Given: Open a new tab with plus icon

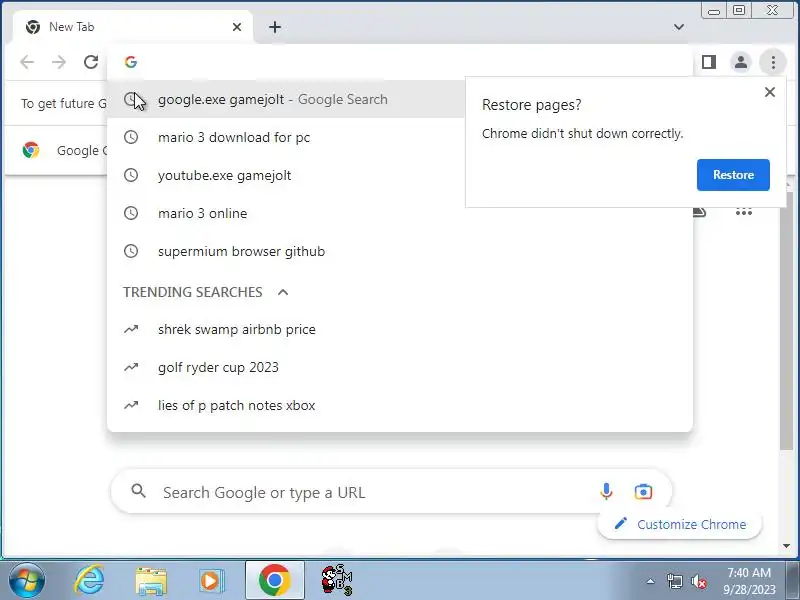Looking at the screenshot, I should [x=275, y=27].
